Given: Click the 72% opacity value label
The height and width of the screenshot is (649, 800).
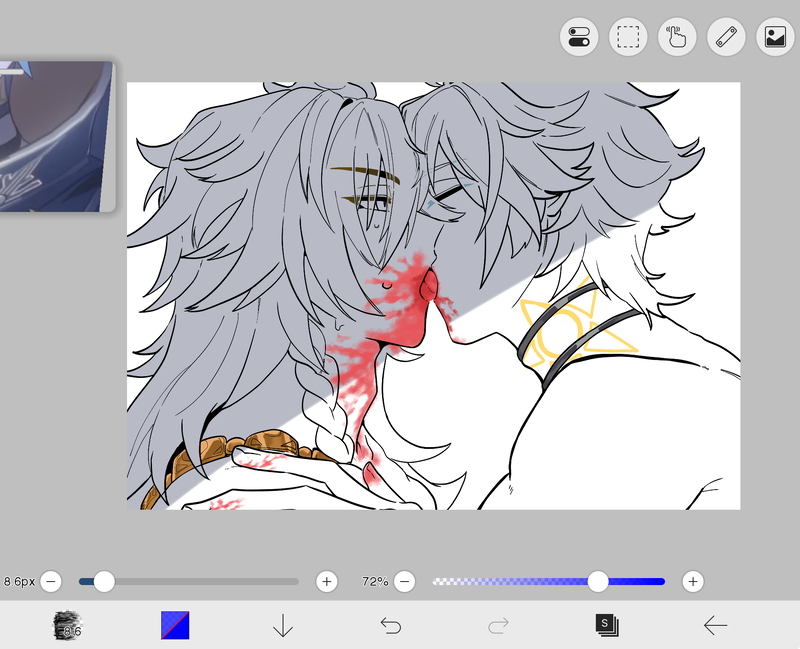Looking at the screenshot, I should 375,581.
